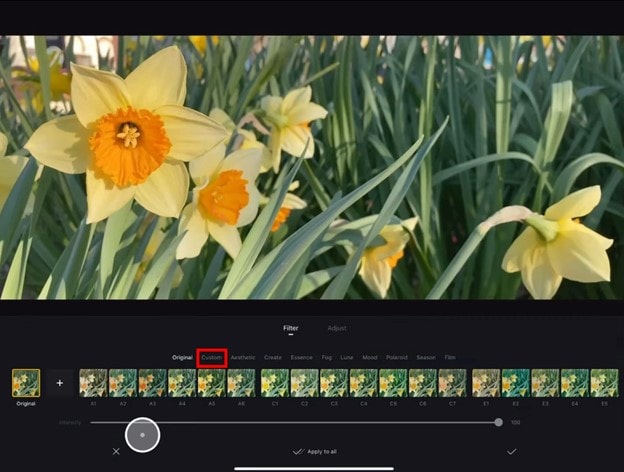Apply the C2 filter thumbnail

tap(304, 383)
